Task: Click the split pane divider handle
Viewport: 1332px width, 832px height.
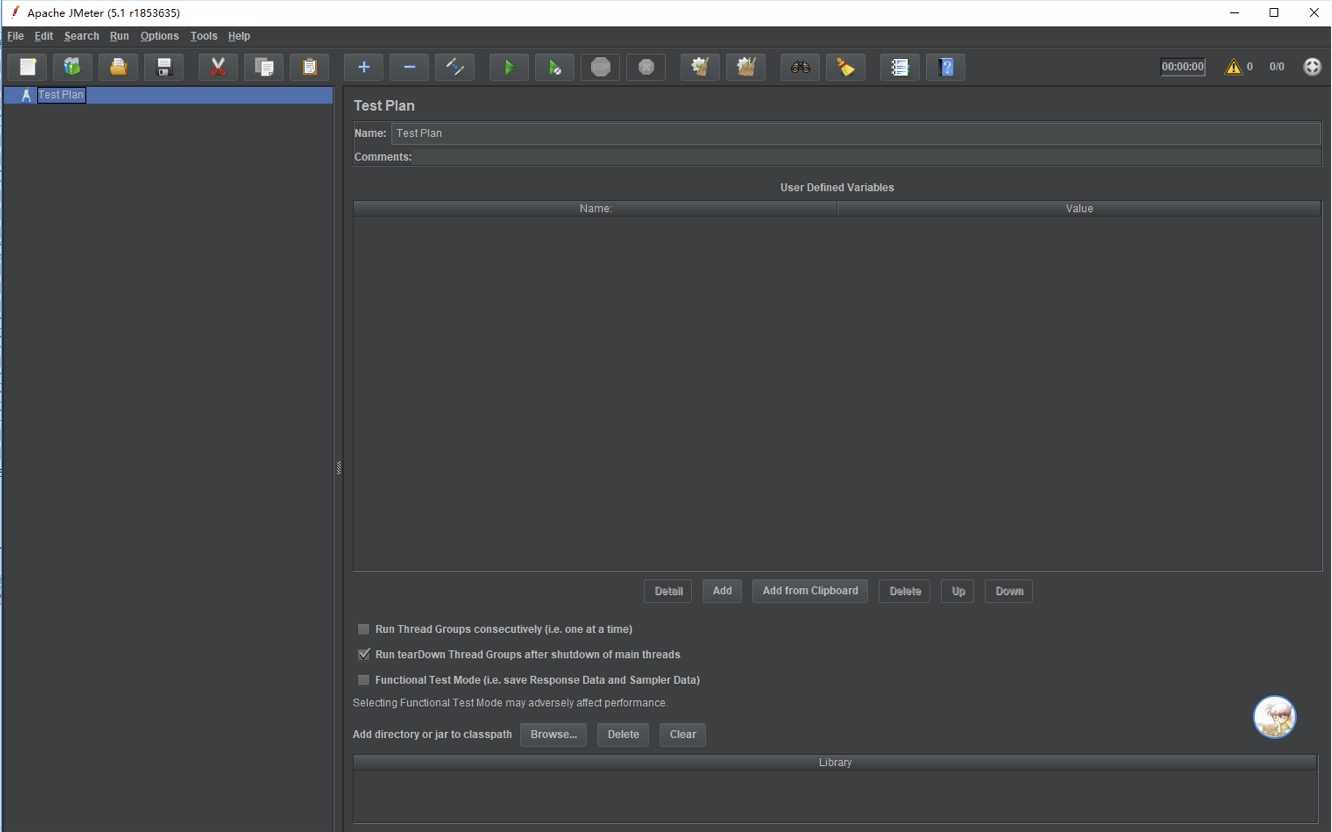Action: click(x=339, y=468)
